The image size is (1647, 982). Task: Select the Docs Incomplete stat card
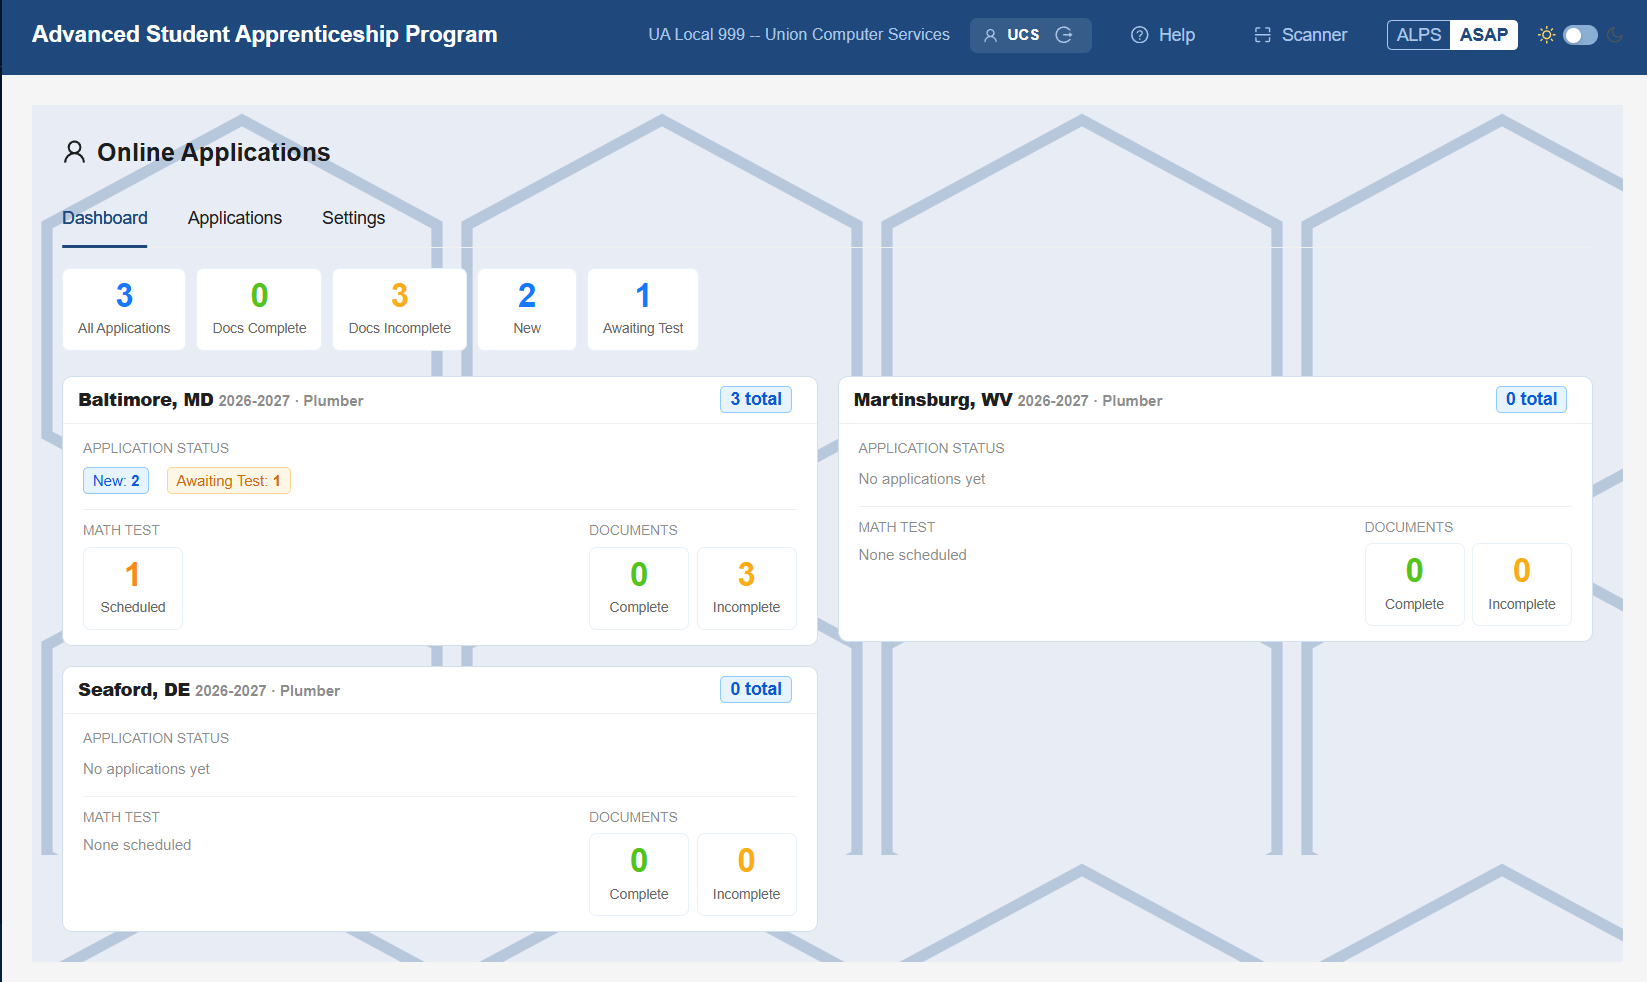[x=399, y=309]
